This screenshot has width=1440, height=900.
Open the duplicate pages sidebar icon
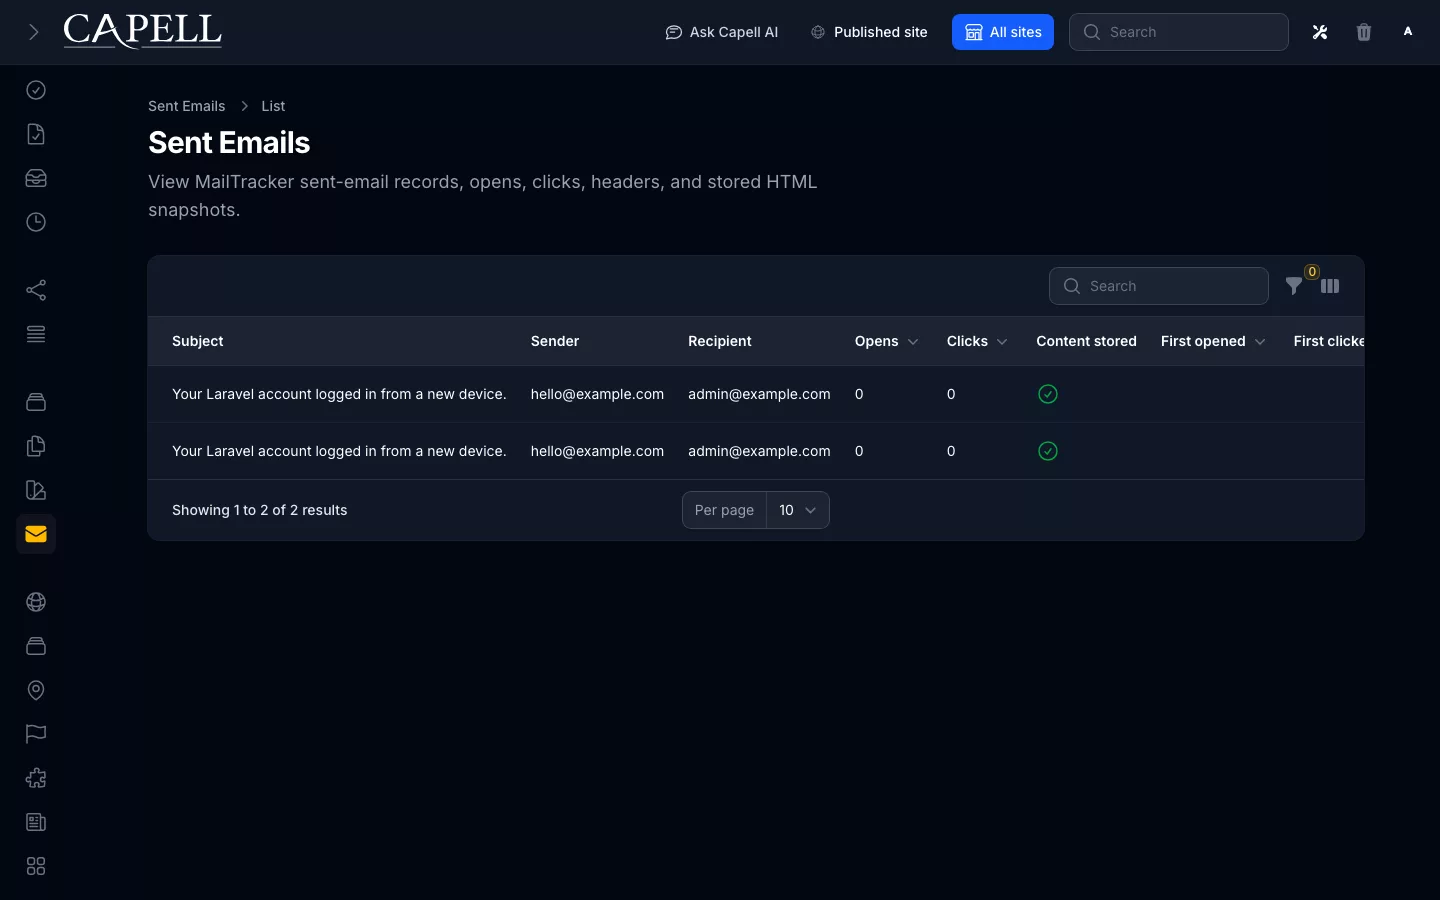pyautogui.click(x=36, y=446)
